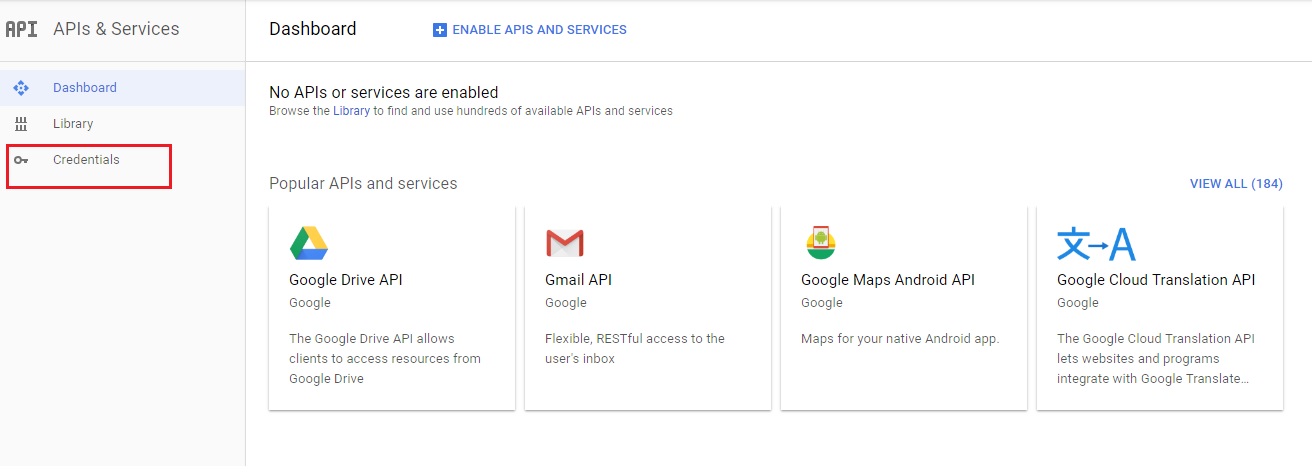The height and width of the screenshot is (474, 1312).
Task: Click Google publisher label under Drive API
Action: pos(310,303)
